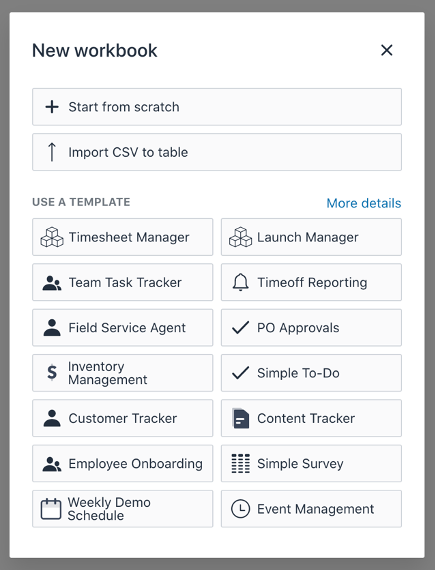Click the grid icon beside Simple Survey
The image size is (435, 570).
pos(241,463)
